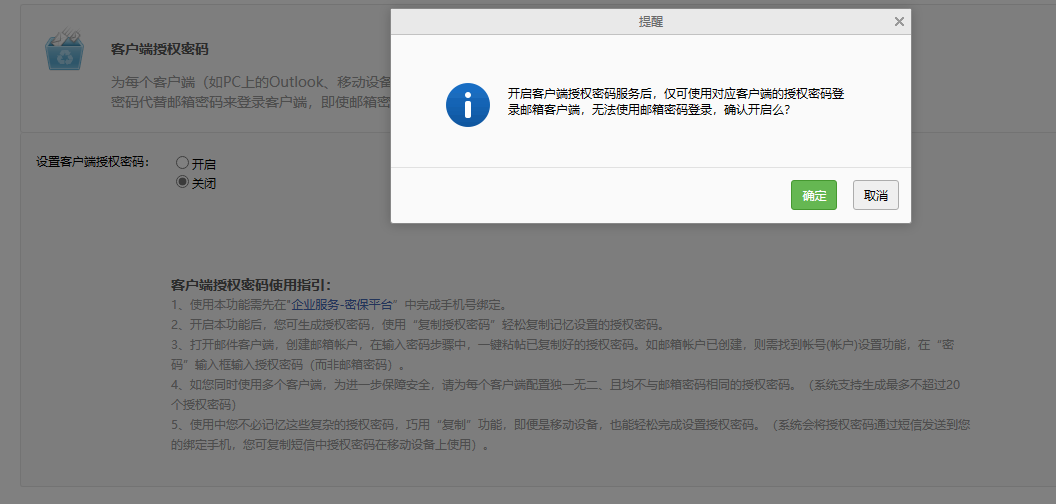Click guide step 2 about 复制授权密码
The height and width of the screenshot is (504, 1056).
pos(418,324)
